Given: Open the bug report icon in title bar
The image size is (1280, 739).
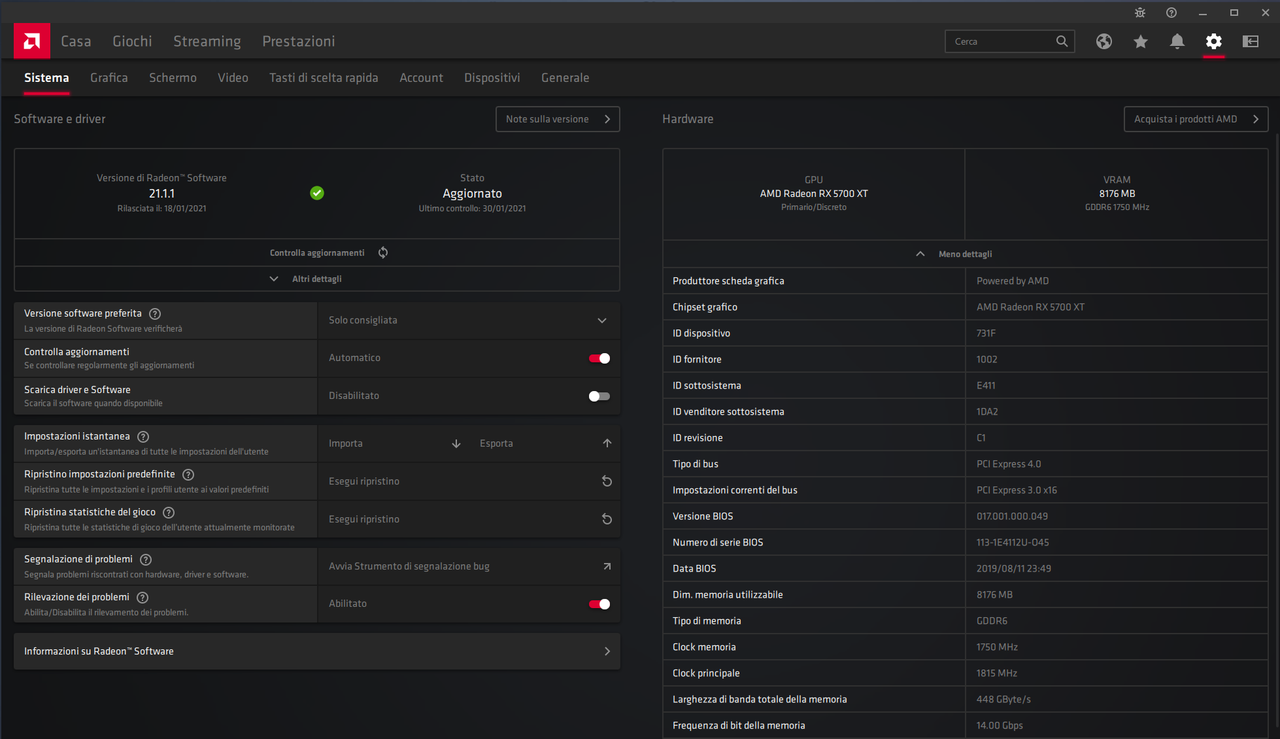Looking at the screenshot, I should (x=1141, y=13).
